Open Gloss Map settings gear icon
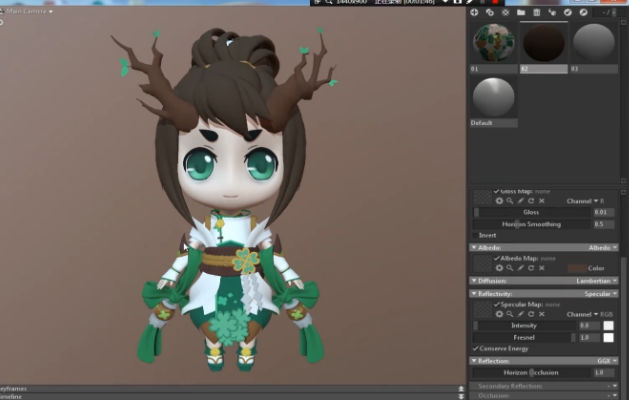 (x=499, y=201)
